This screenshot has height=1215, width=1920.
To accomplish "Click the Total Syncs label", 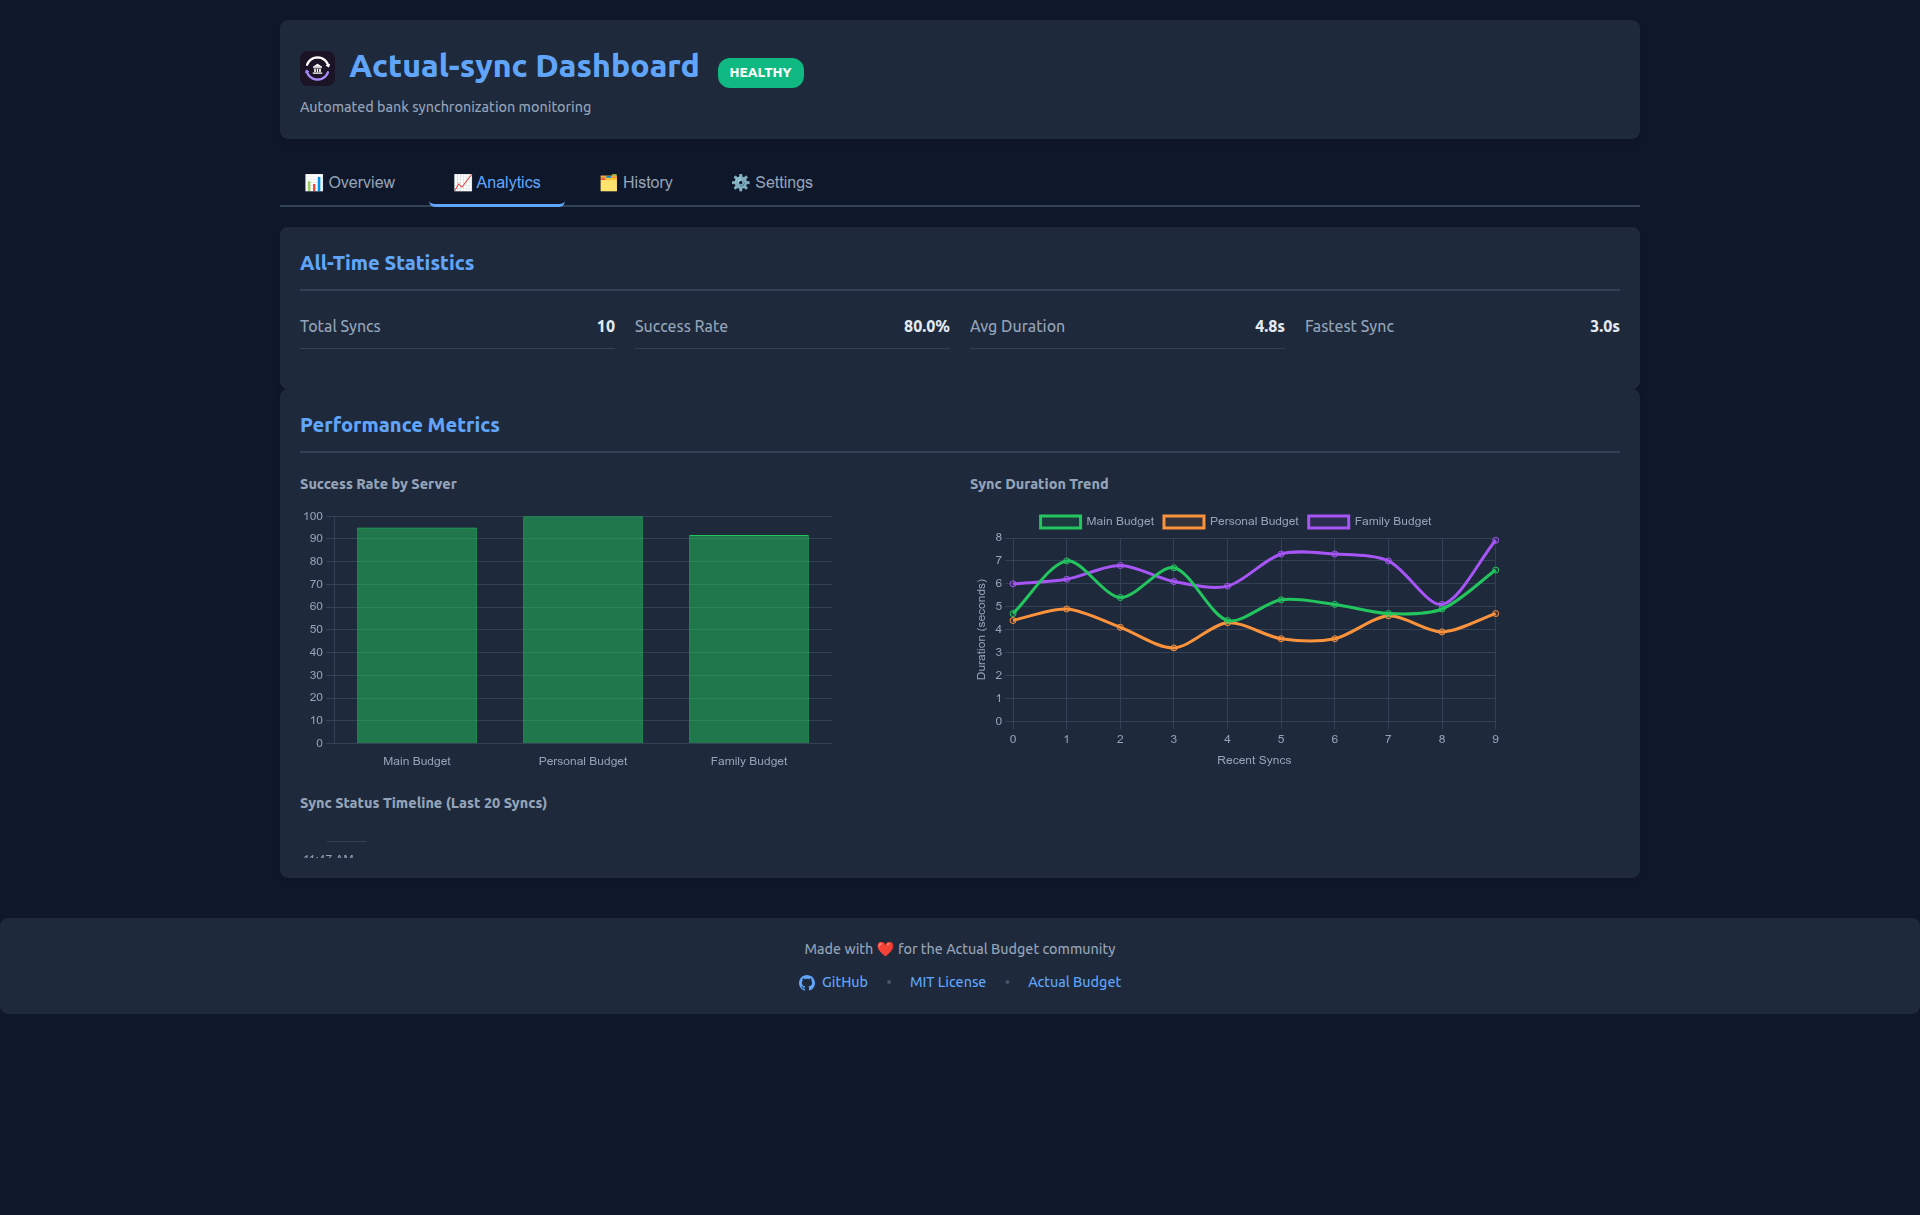I will coord(340,326).
